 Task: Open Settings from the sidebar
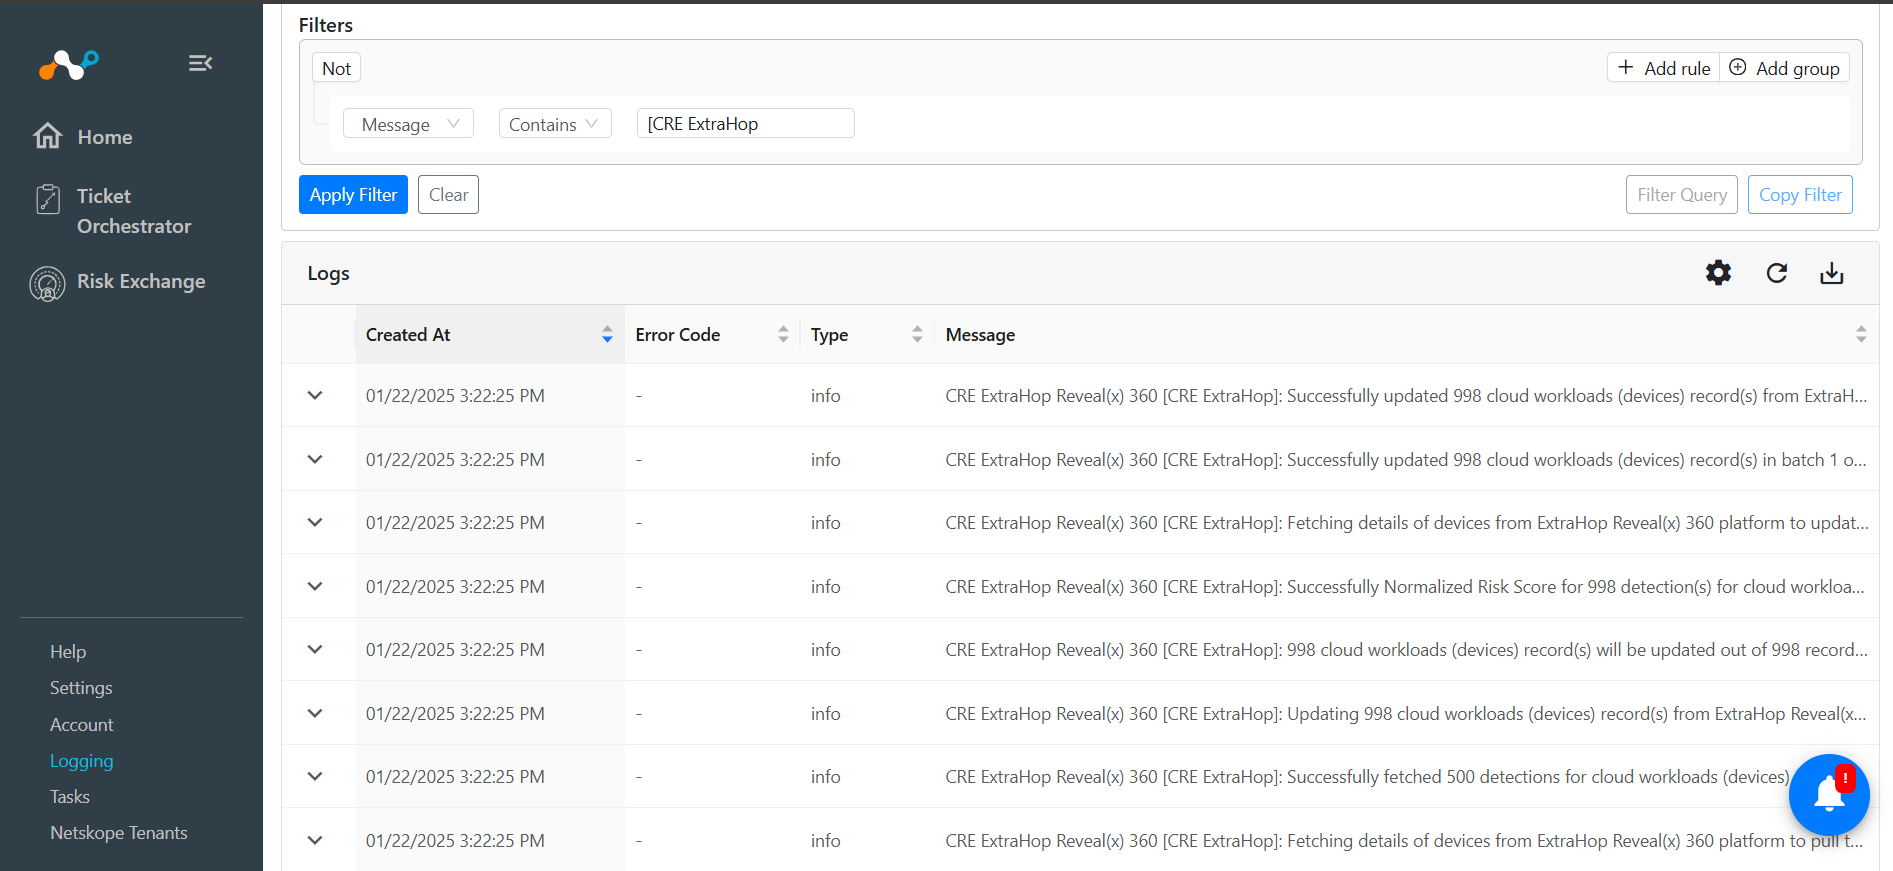coord(81,688)
